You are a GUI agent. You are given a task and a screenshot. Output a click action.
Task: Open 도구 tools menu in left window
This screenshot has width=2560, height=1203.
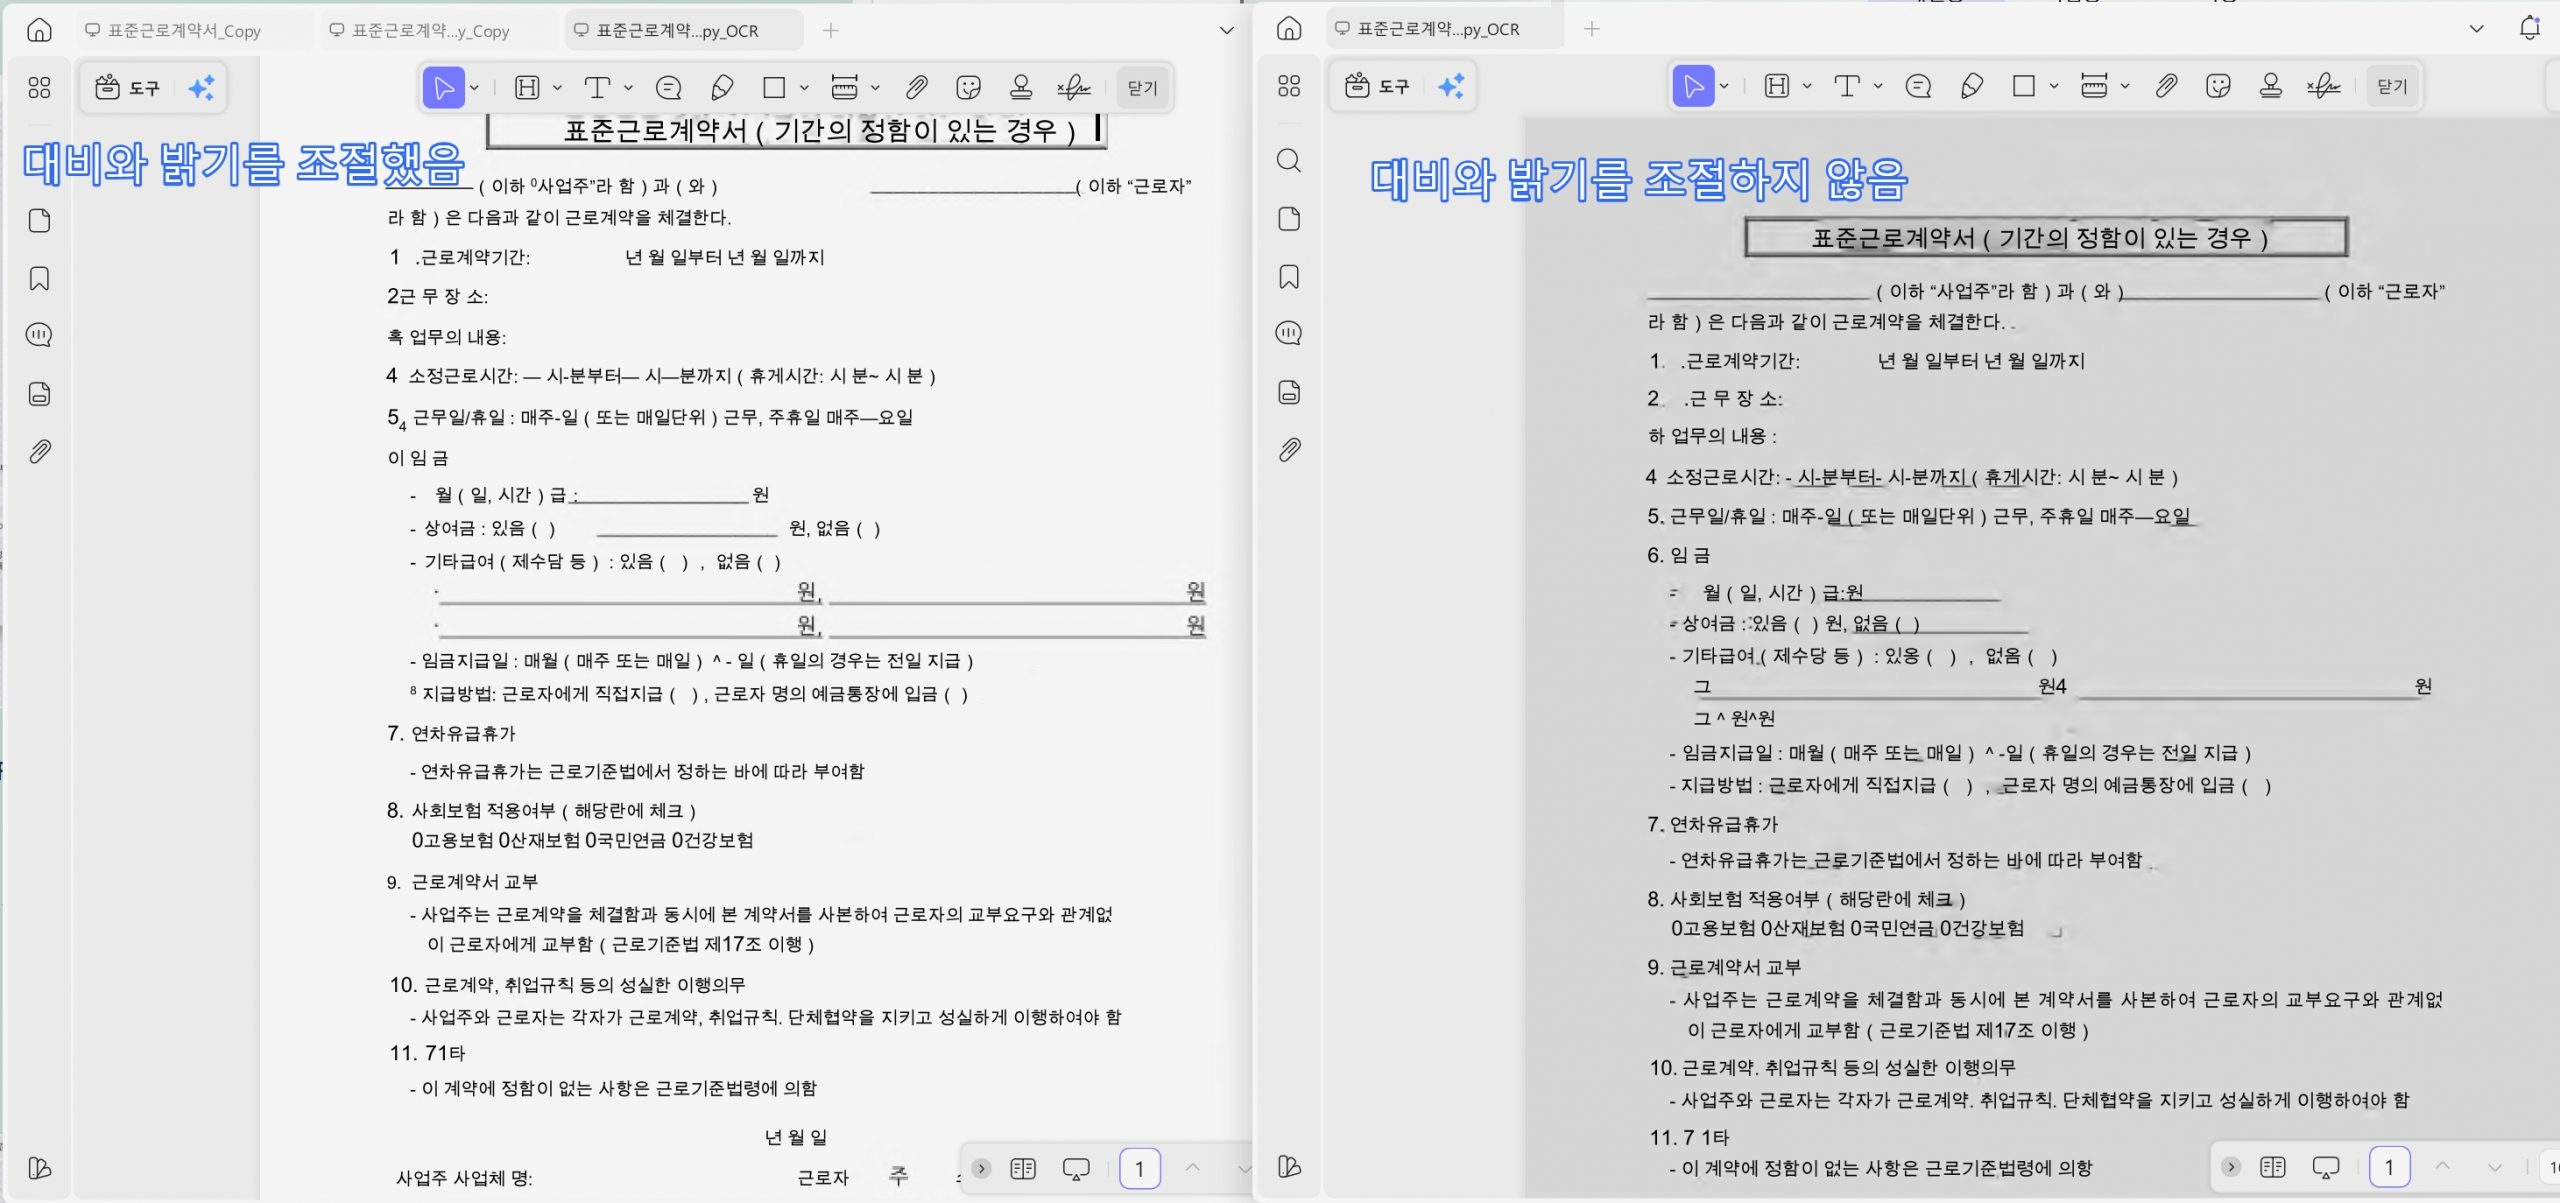point(127,88)
